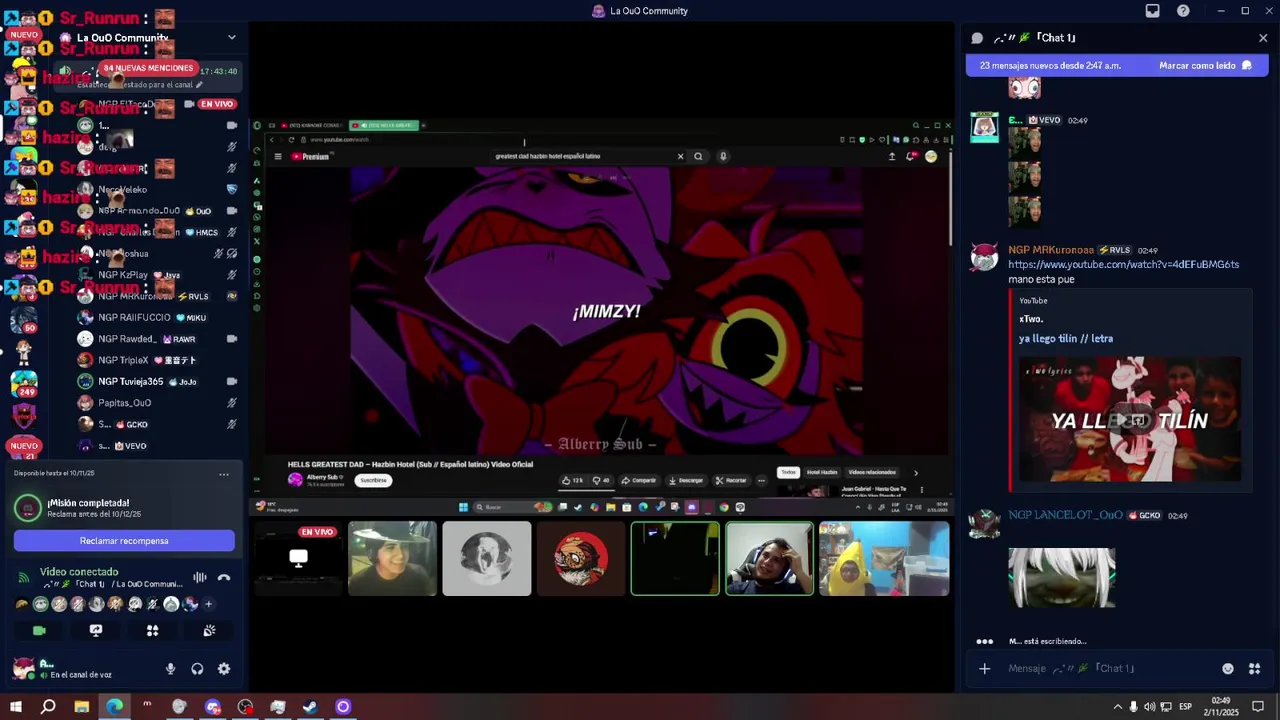Mute the microphone in user panel
This screenshot has height=720, width=1280.
170,669
